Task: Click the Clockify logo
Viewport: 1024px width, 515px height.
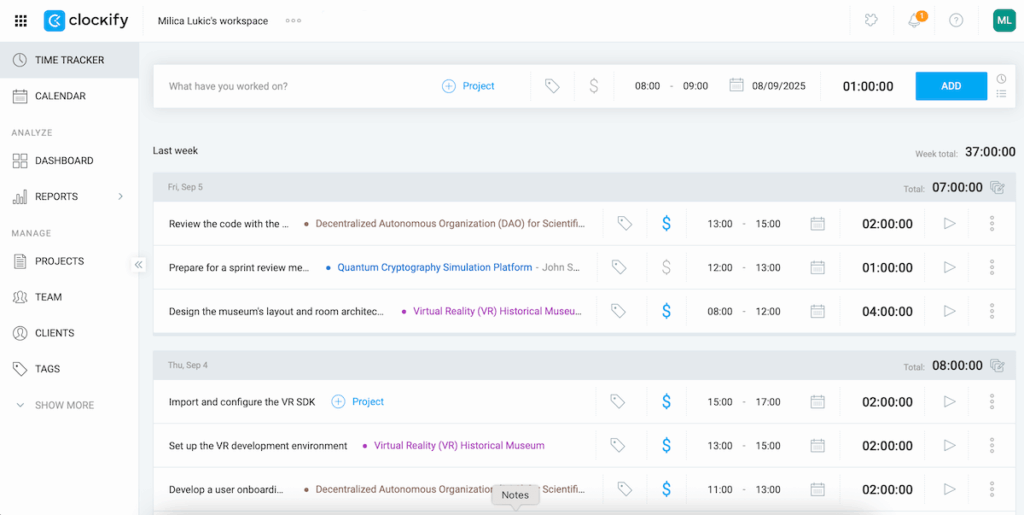Action: pyautogui.click(x=86, y=21)
